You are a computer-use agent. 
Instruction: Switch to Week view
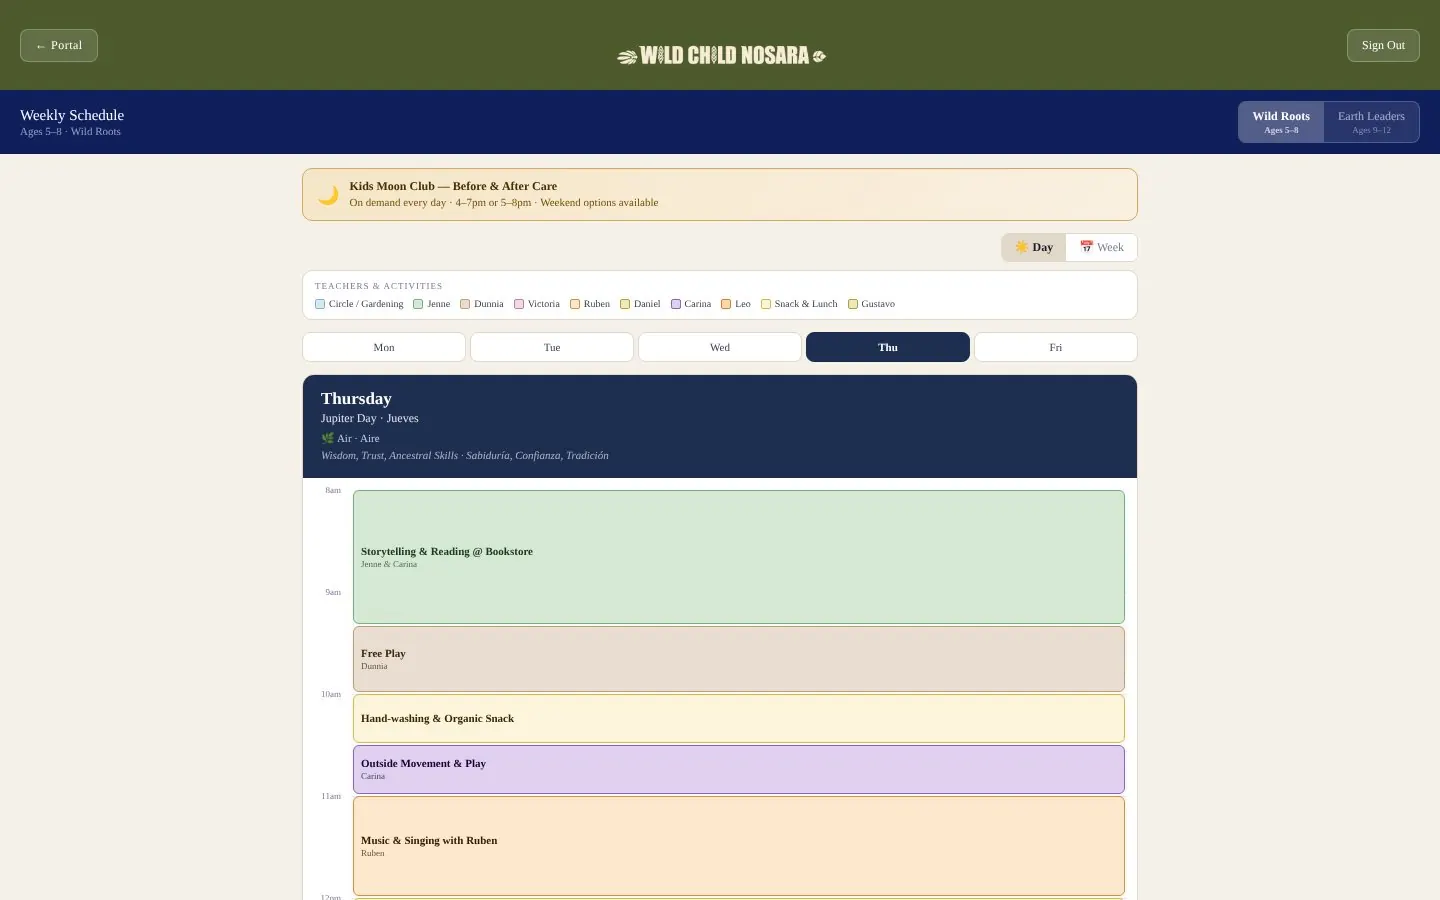point(1101,247)
